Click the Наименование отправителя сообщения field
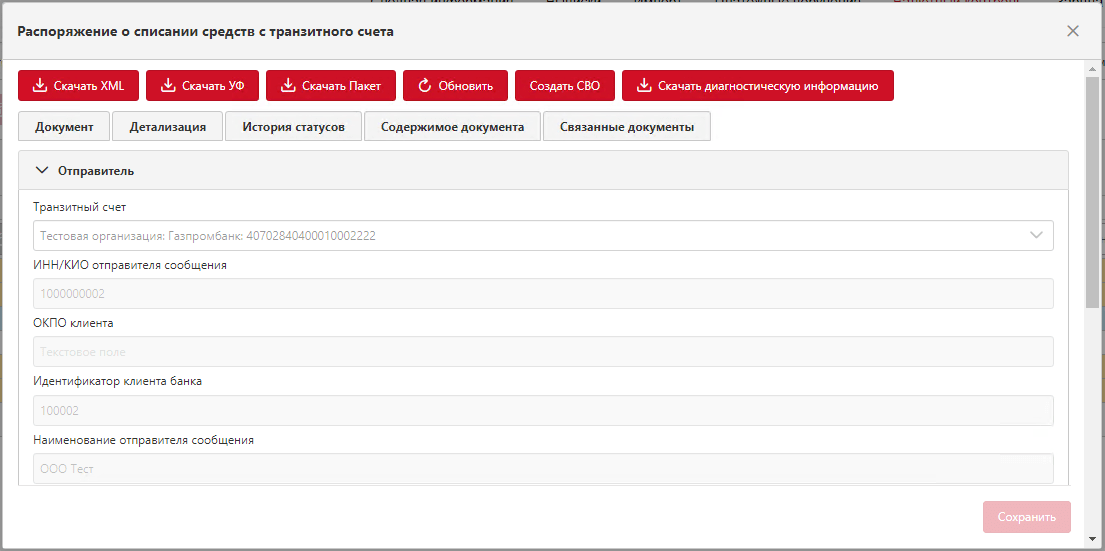Screen dimensions: 1105x551 point(543,469)
